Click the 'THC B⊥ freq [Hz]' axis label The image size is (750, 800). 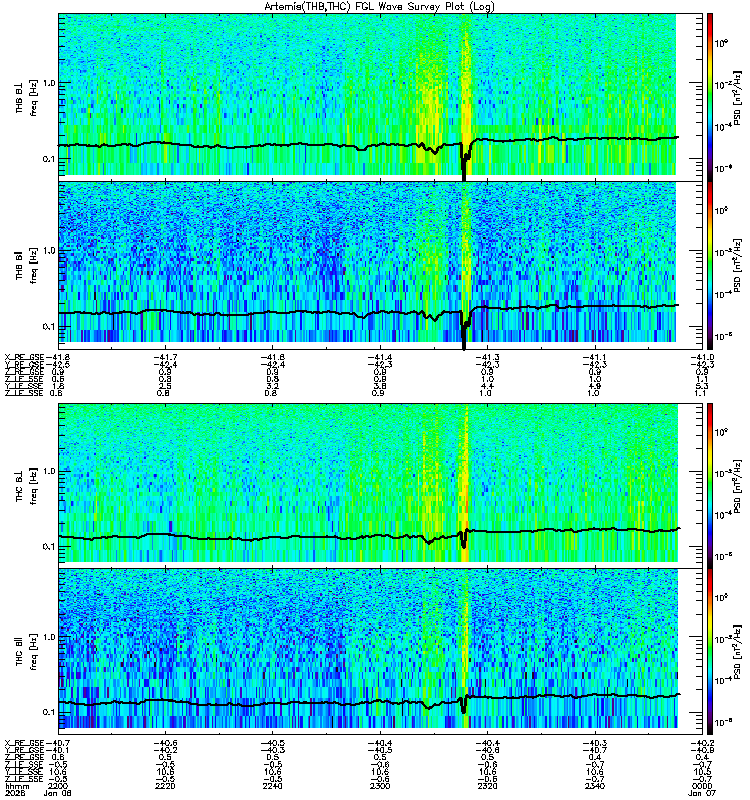pyautogui.click(x=27, y=486)
